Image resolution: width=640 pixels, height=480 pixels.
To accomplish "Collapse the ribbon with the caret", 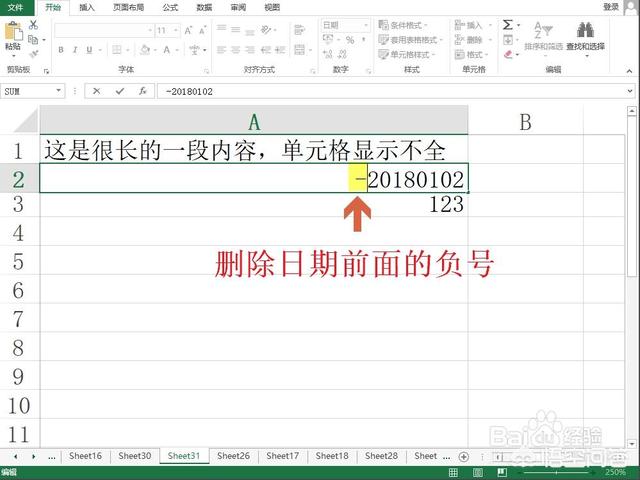I will pos(629,71).
